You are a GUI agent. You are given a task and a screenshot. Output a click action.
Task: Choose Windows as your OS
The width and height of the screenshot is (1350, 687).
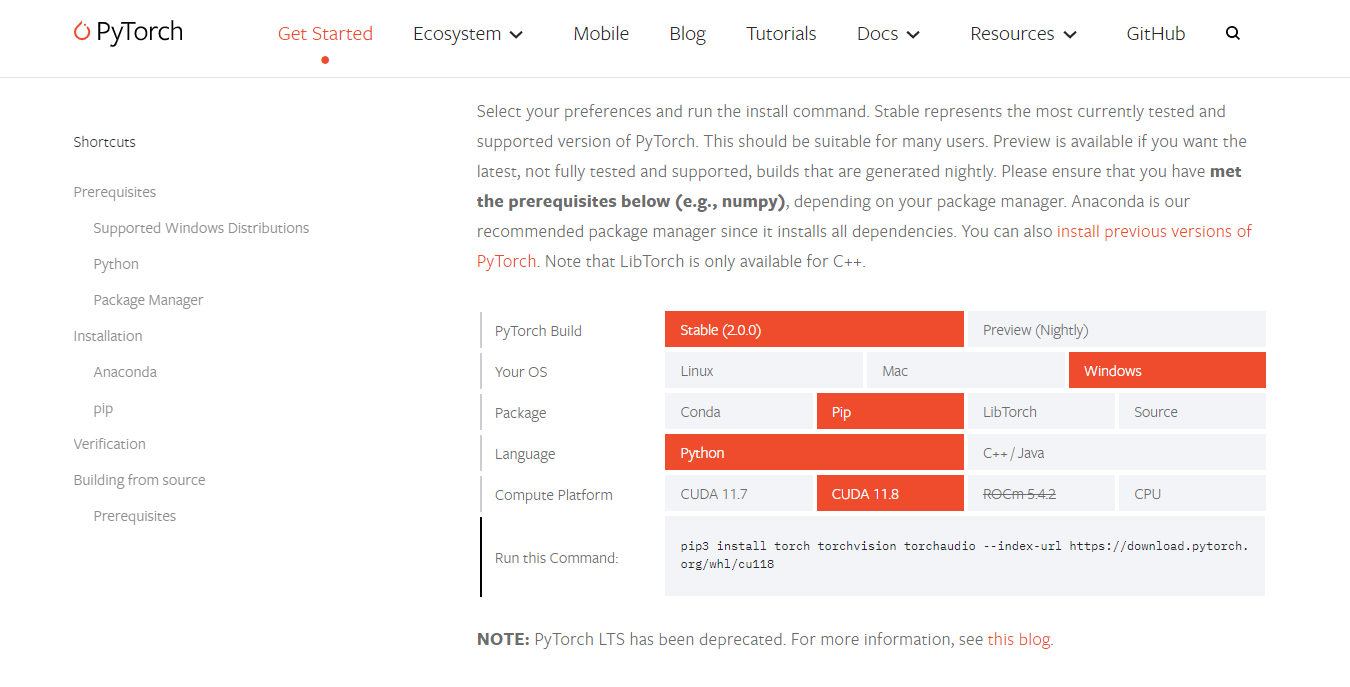click(1167, 370)
